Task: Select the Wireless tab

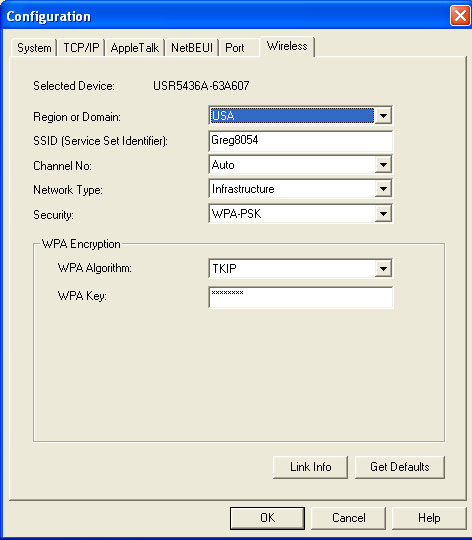Action: (x=287, y=46)
